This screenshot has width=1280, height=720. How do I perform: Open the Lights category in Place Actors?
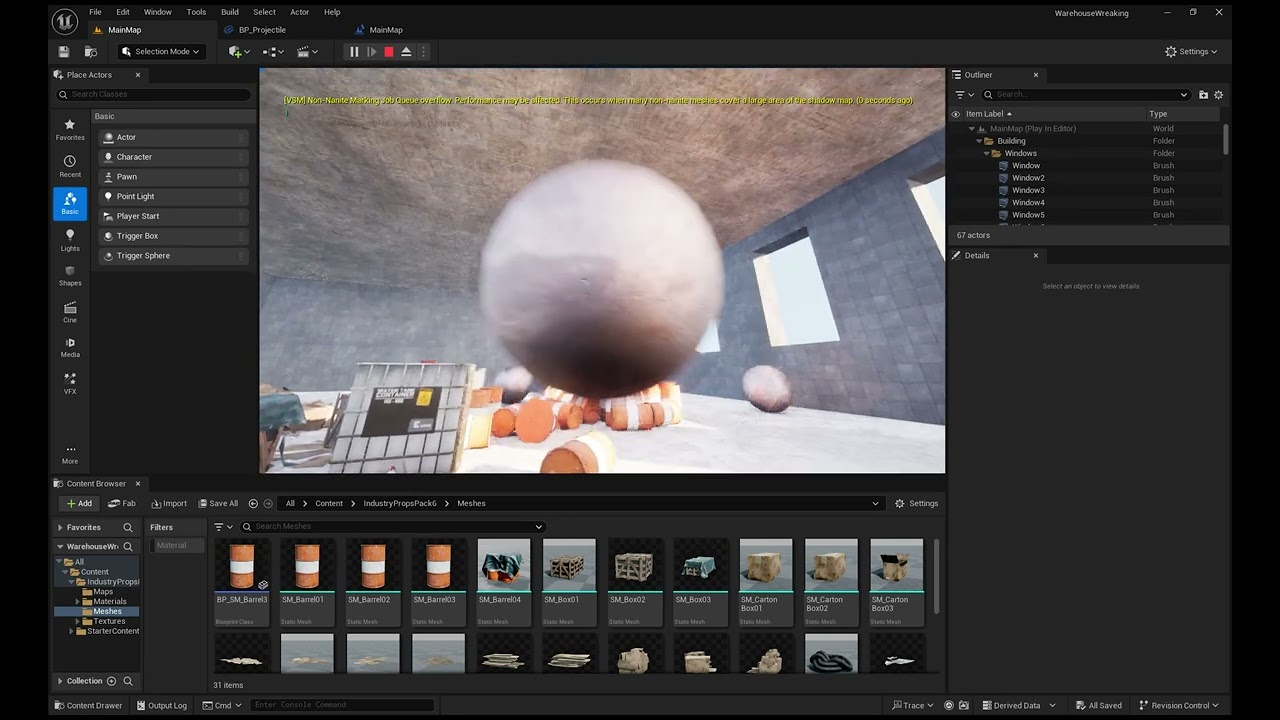coord(70,239)
